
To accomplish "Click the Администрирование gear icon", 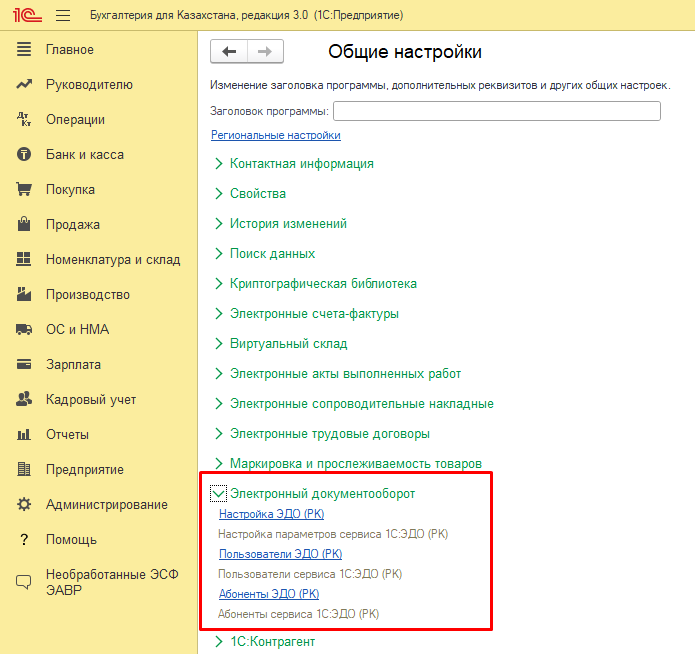I will [24, 504].
